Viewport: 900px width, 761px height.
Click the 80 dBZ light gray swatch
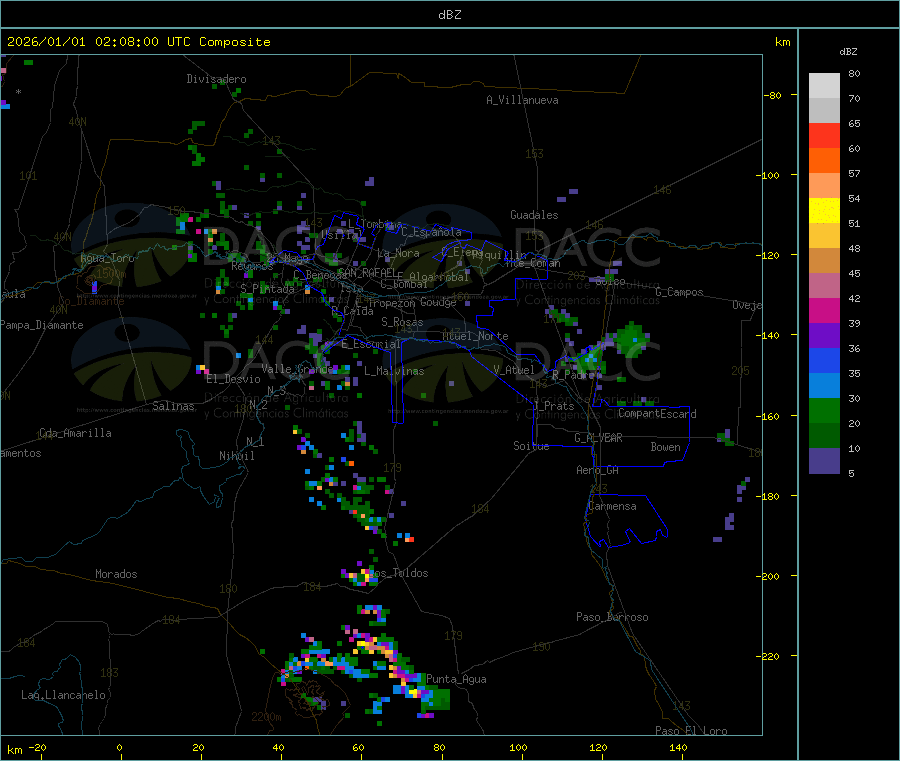pos(824,86)
